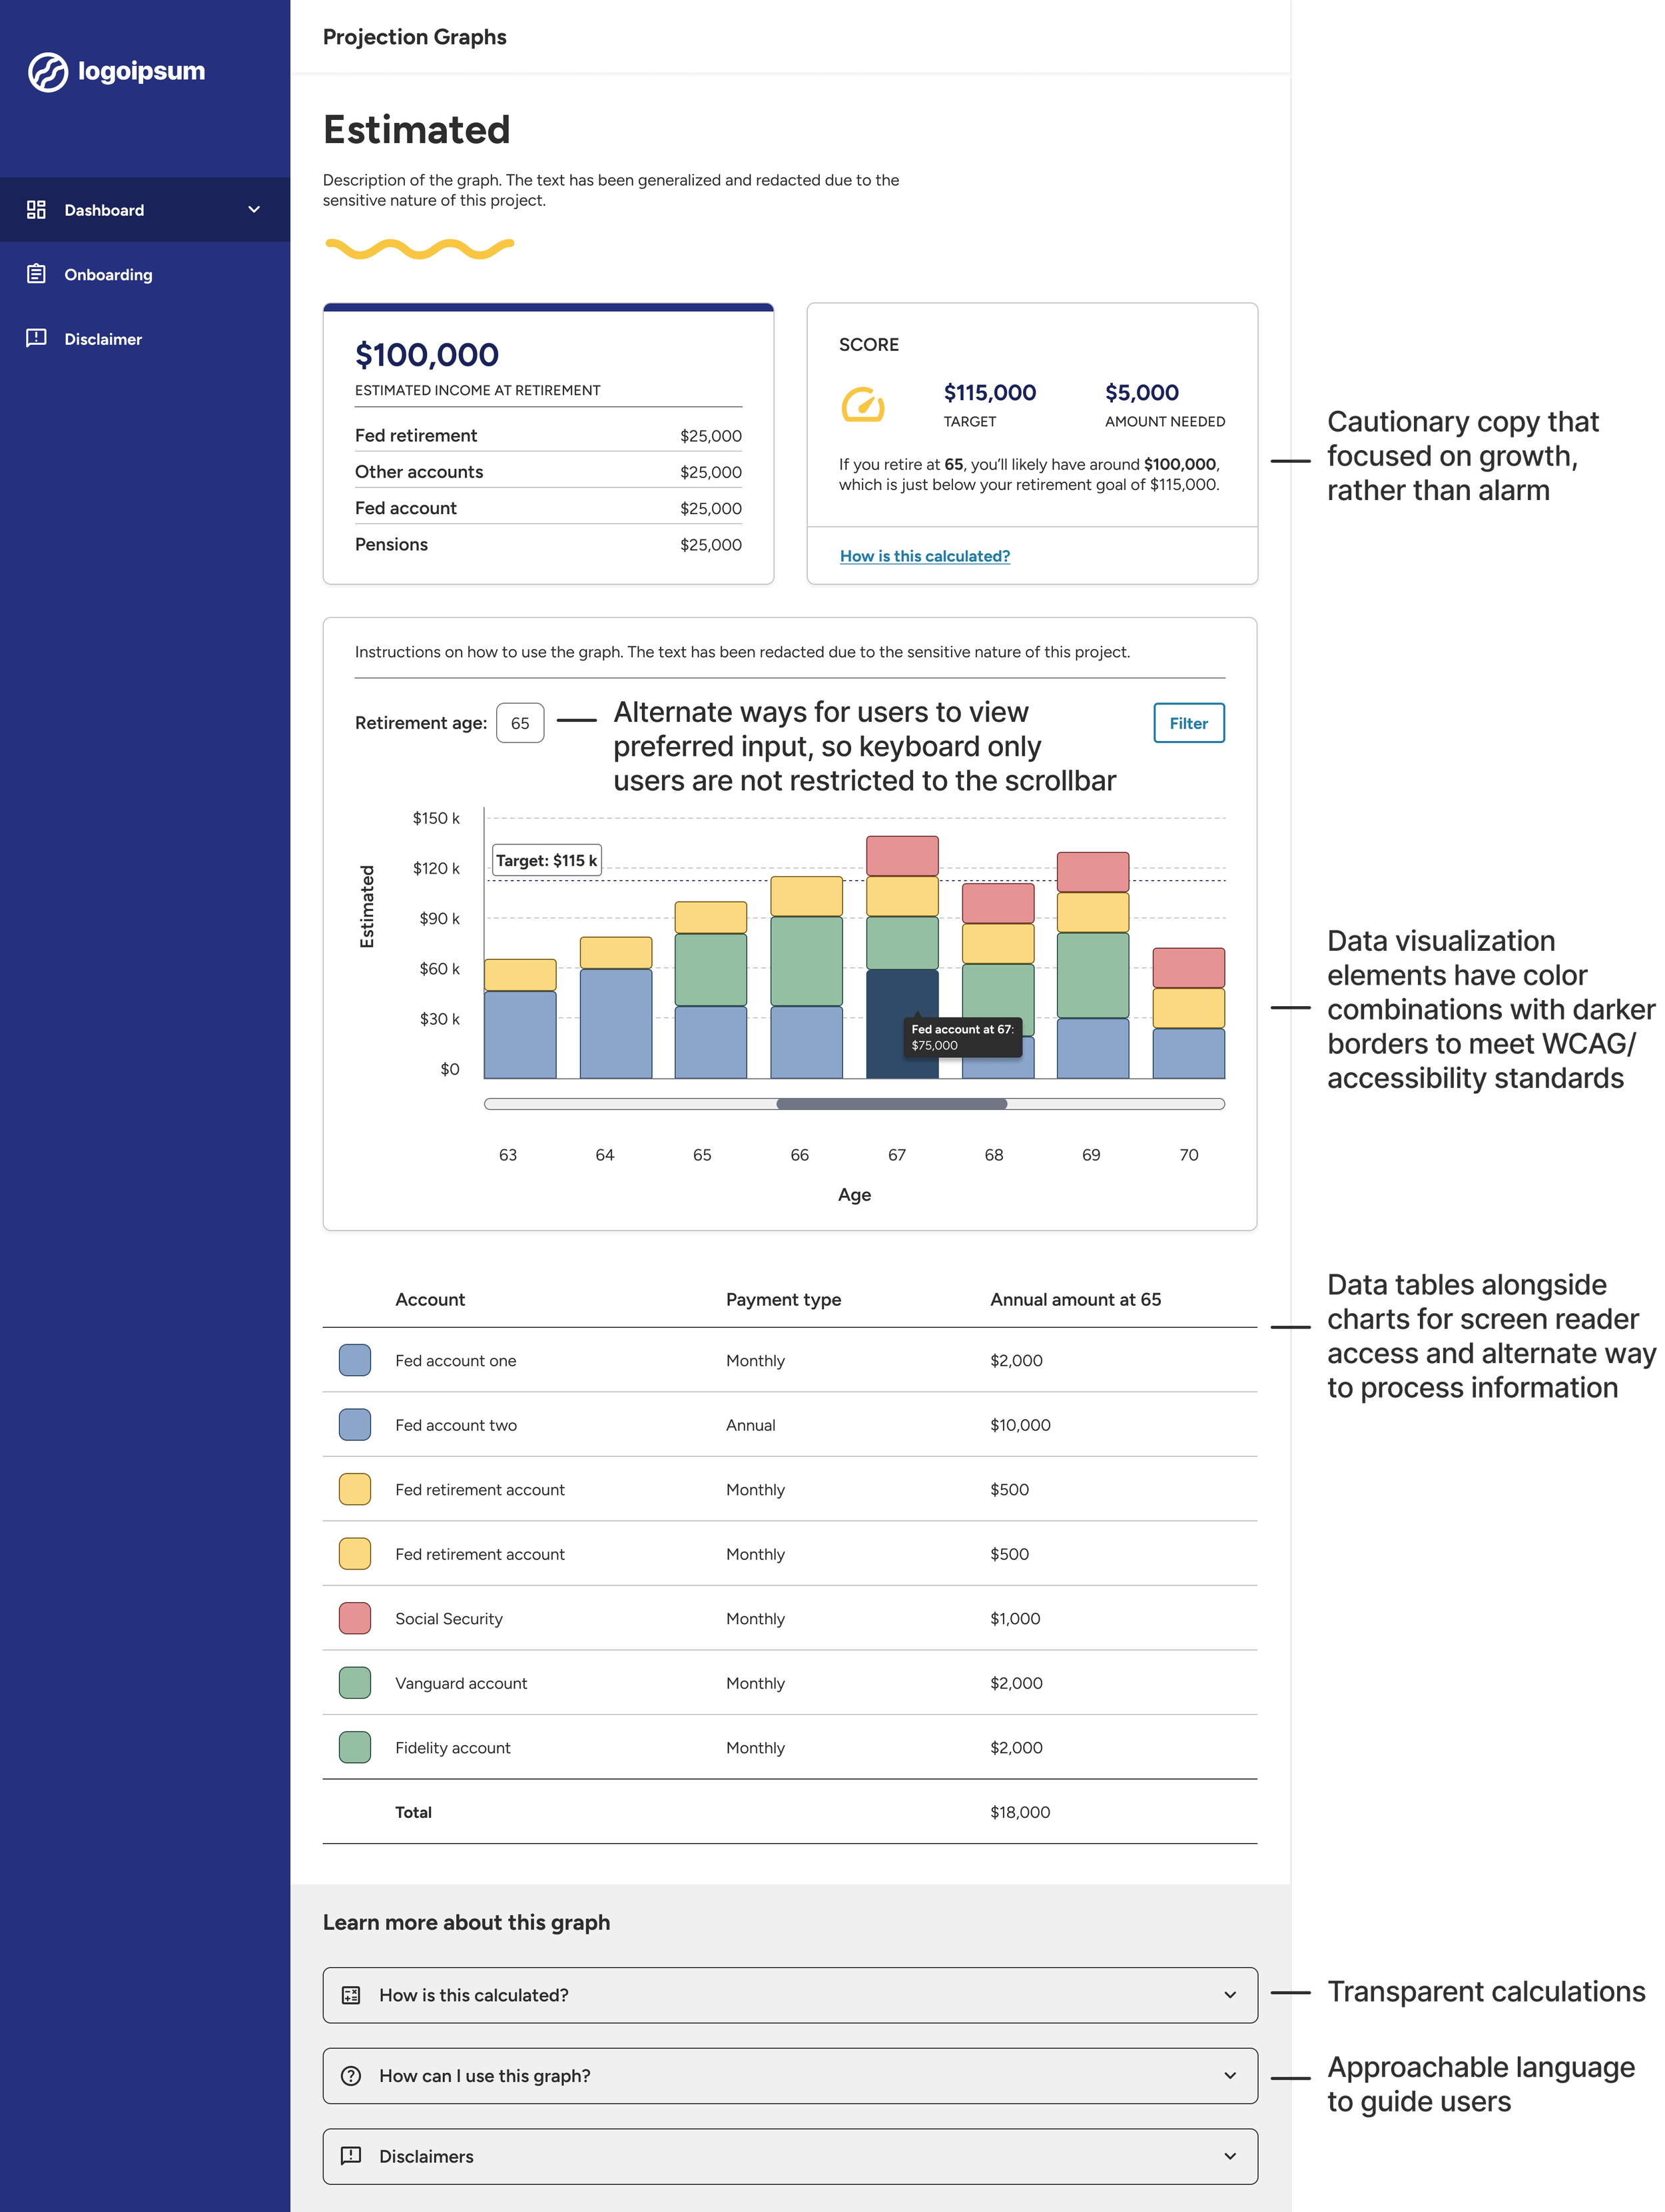Click the yellow score gauge icon
This screenshot has width=1665, height=2212.
coord(863,405)
